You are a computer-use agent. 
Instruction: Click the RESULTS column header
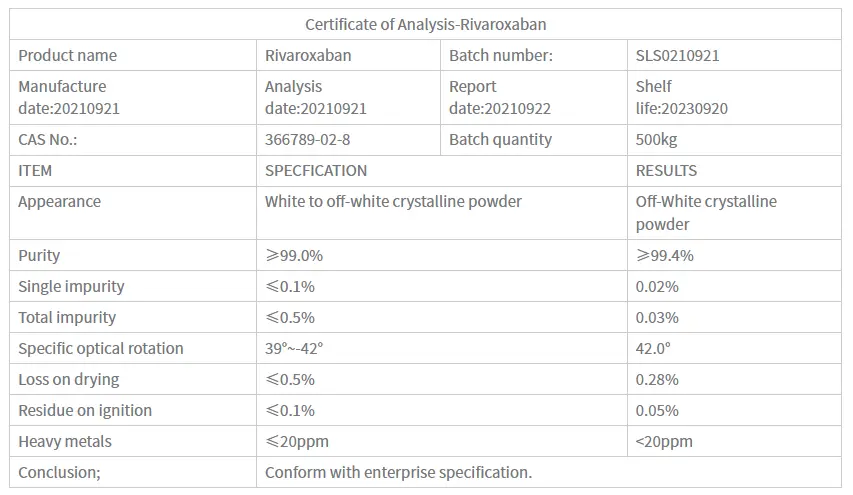pyautogui.click(x=666, y=171)
